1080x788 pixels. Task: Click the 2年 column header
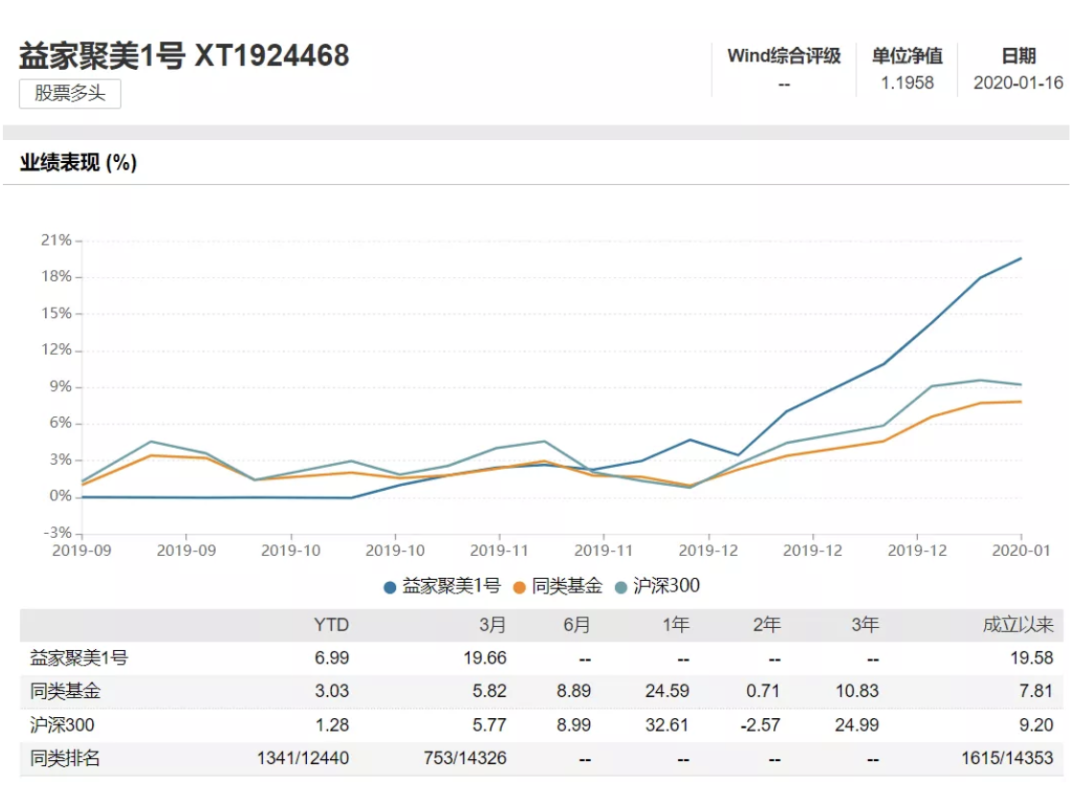pos(767,625)
